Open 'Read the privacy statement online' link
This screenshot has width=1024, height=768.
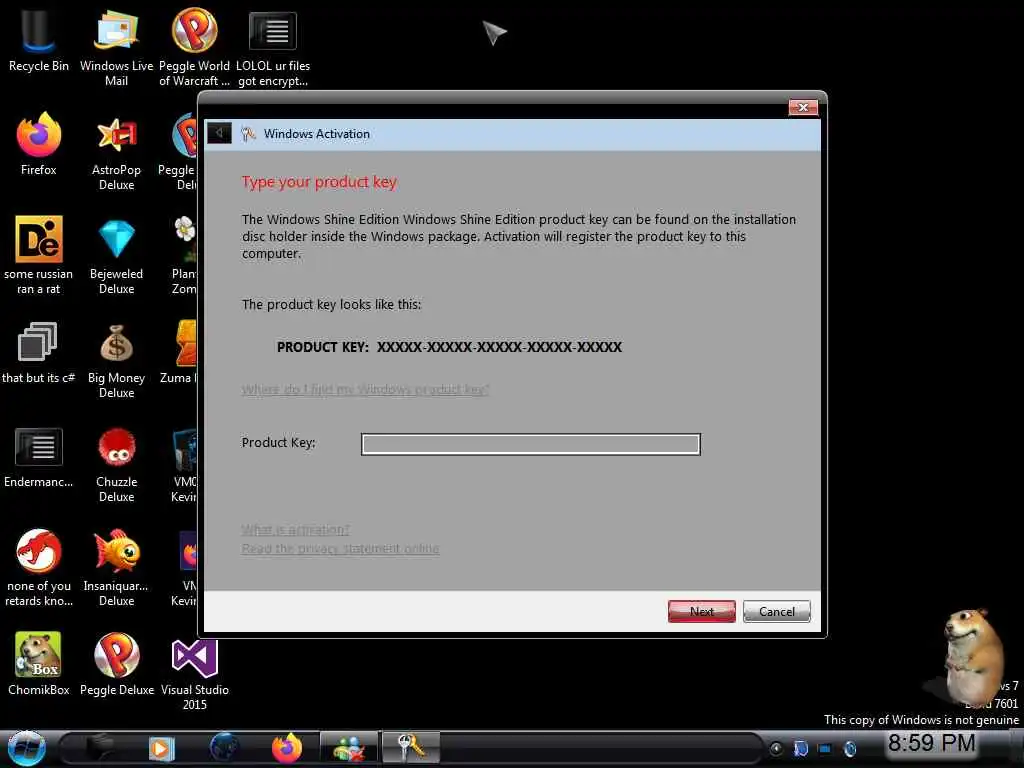coord(340,549)
